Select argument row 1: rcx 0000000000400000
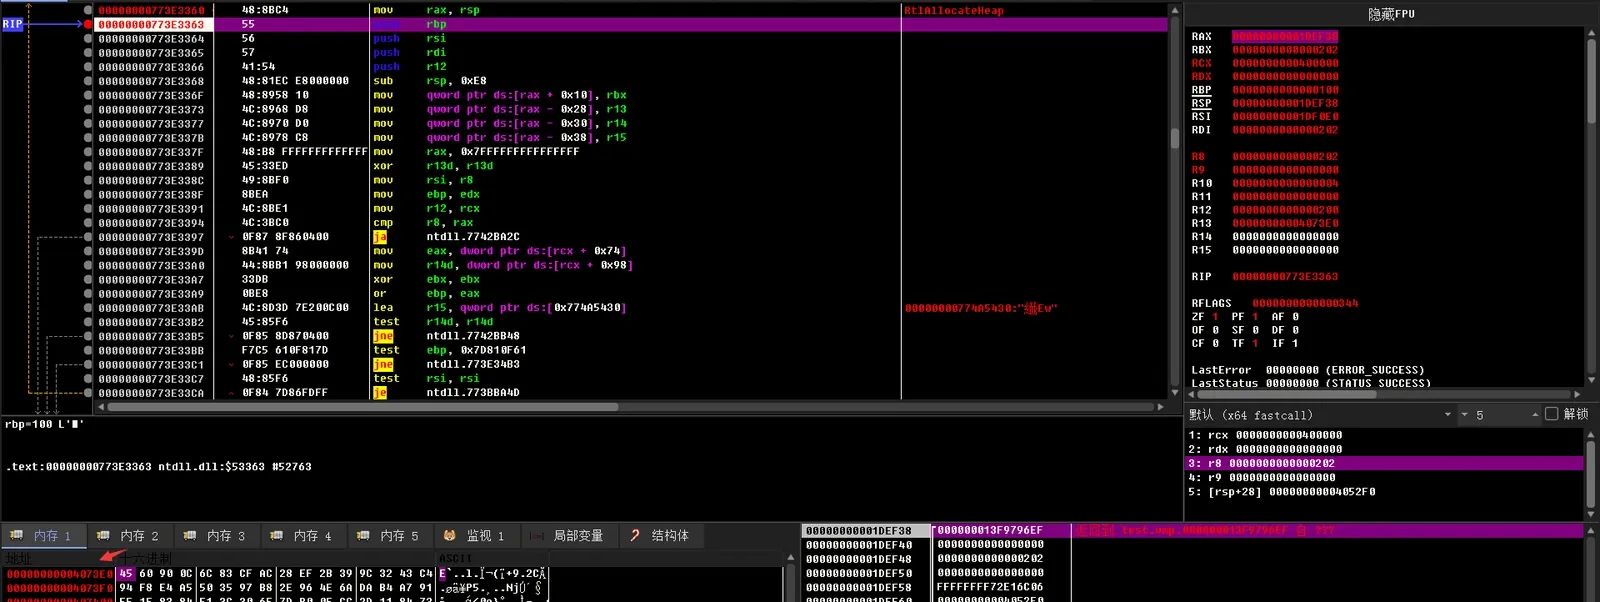This screenshot has width=1600, height=602. 1265,435
